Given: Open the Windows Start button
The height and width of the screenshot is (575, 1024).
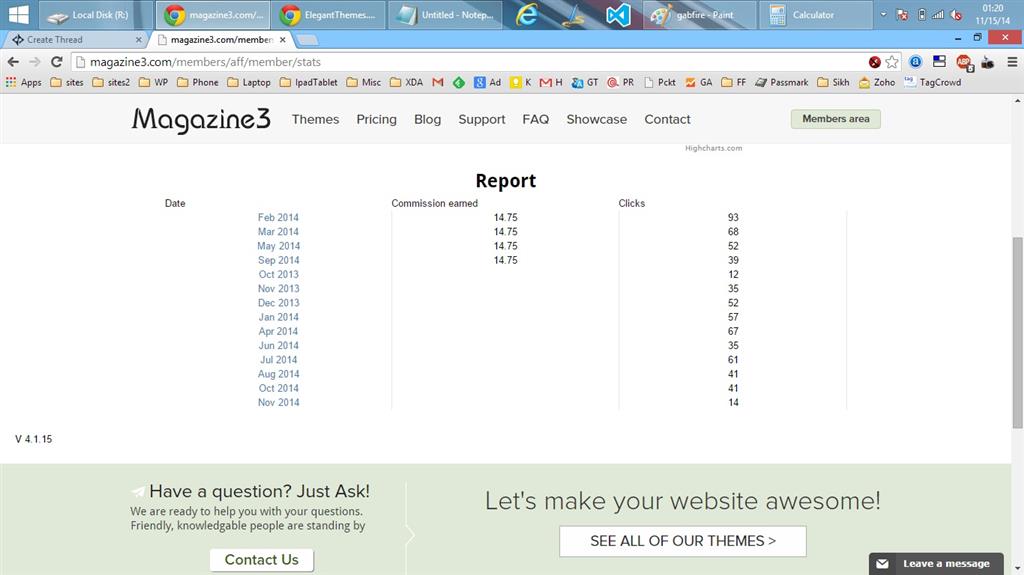Looking at the screenshot, I should (x=18, y=14).
